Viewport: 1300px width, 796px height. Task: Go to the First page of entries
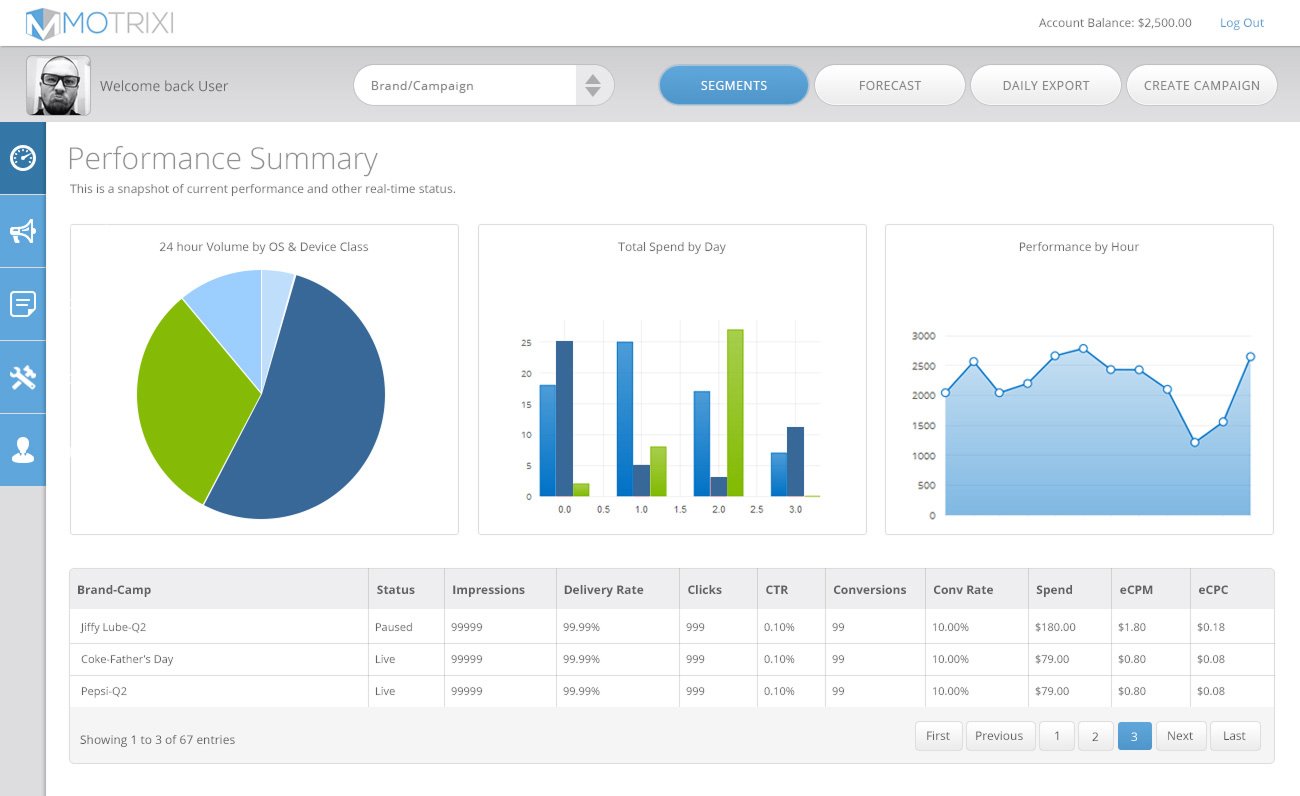938,736
